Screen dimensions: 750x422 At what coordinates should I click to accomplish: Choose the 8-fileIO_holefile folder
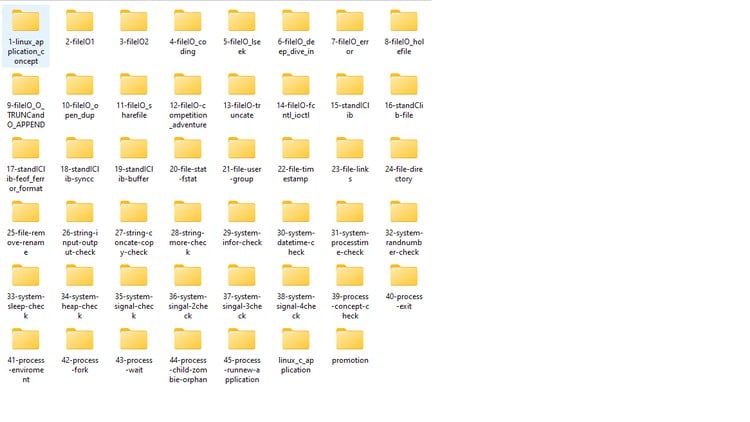[x=403, y=22]
